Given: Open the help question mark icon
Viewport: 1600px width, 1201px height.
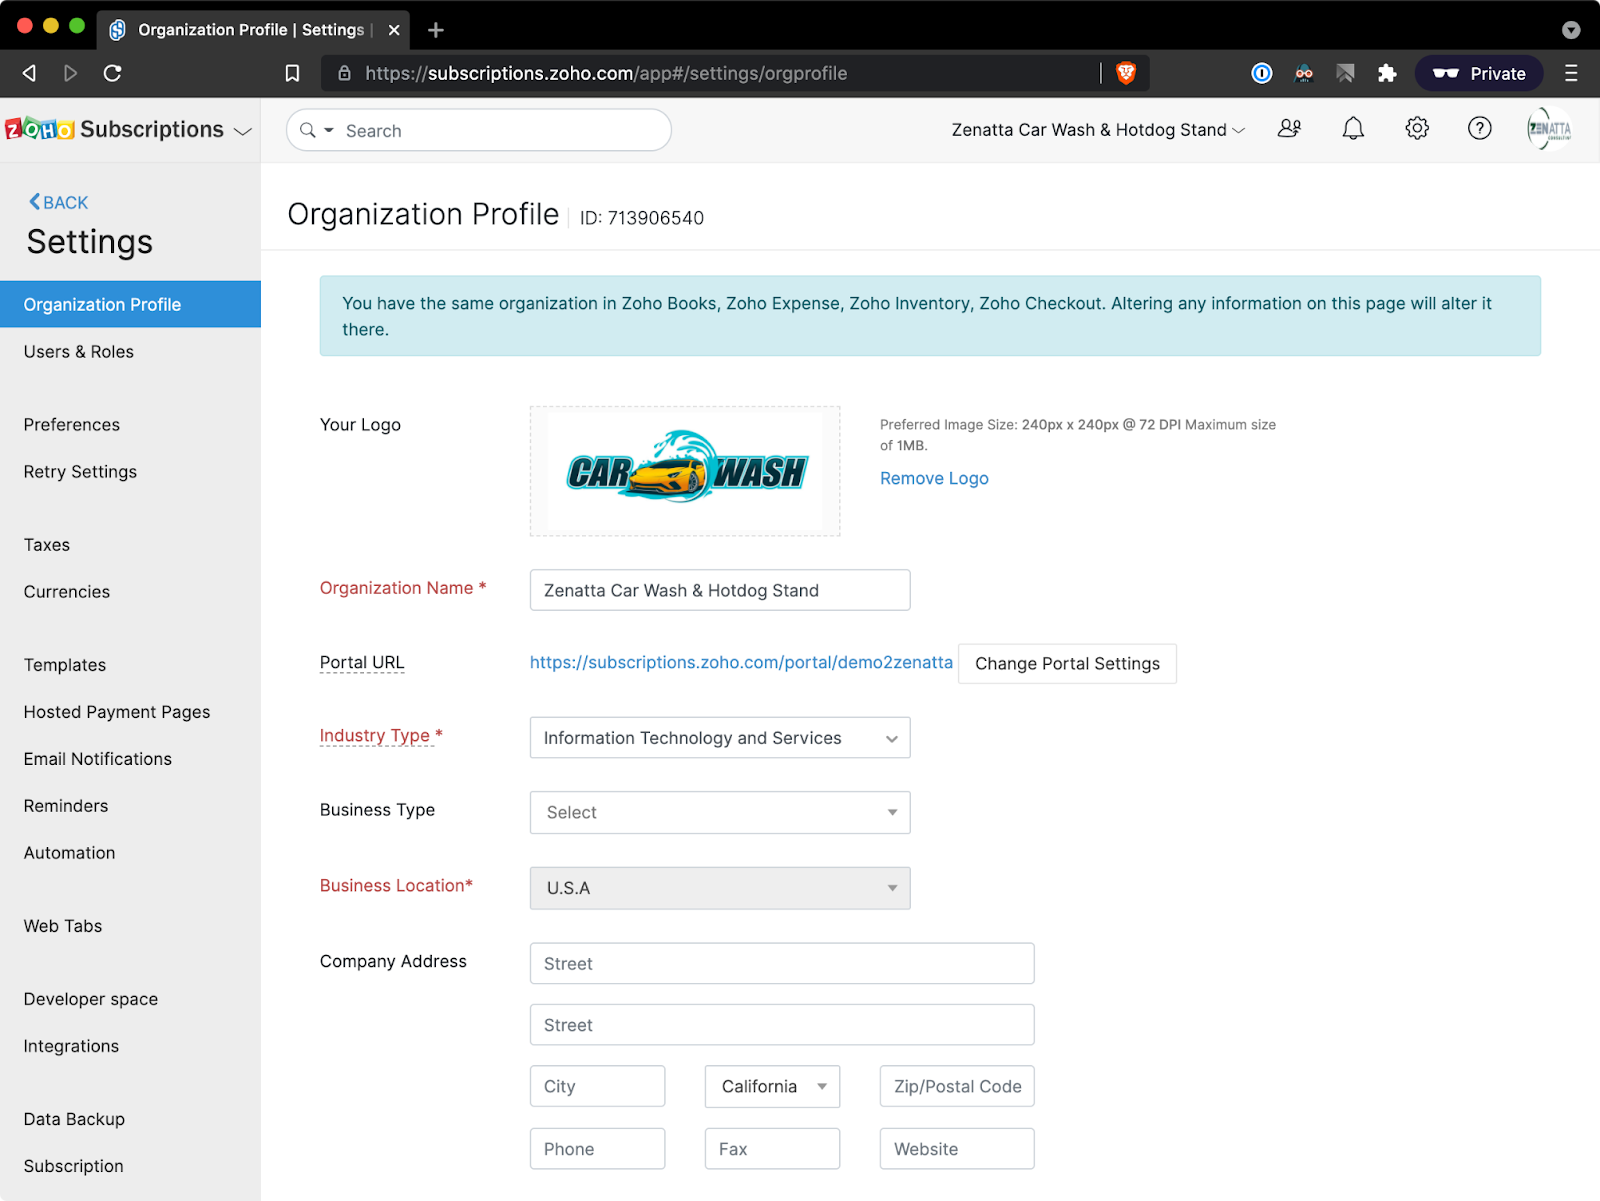Looking at the screenshot, I should point(1480,129).
